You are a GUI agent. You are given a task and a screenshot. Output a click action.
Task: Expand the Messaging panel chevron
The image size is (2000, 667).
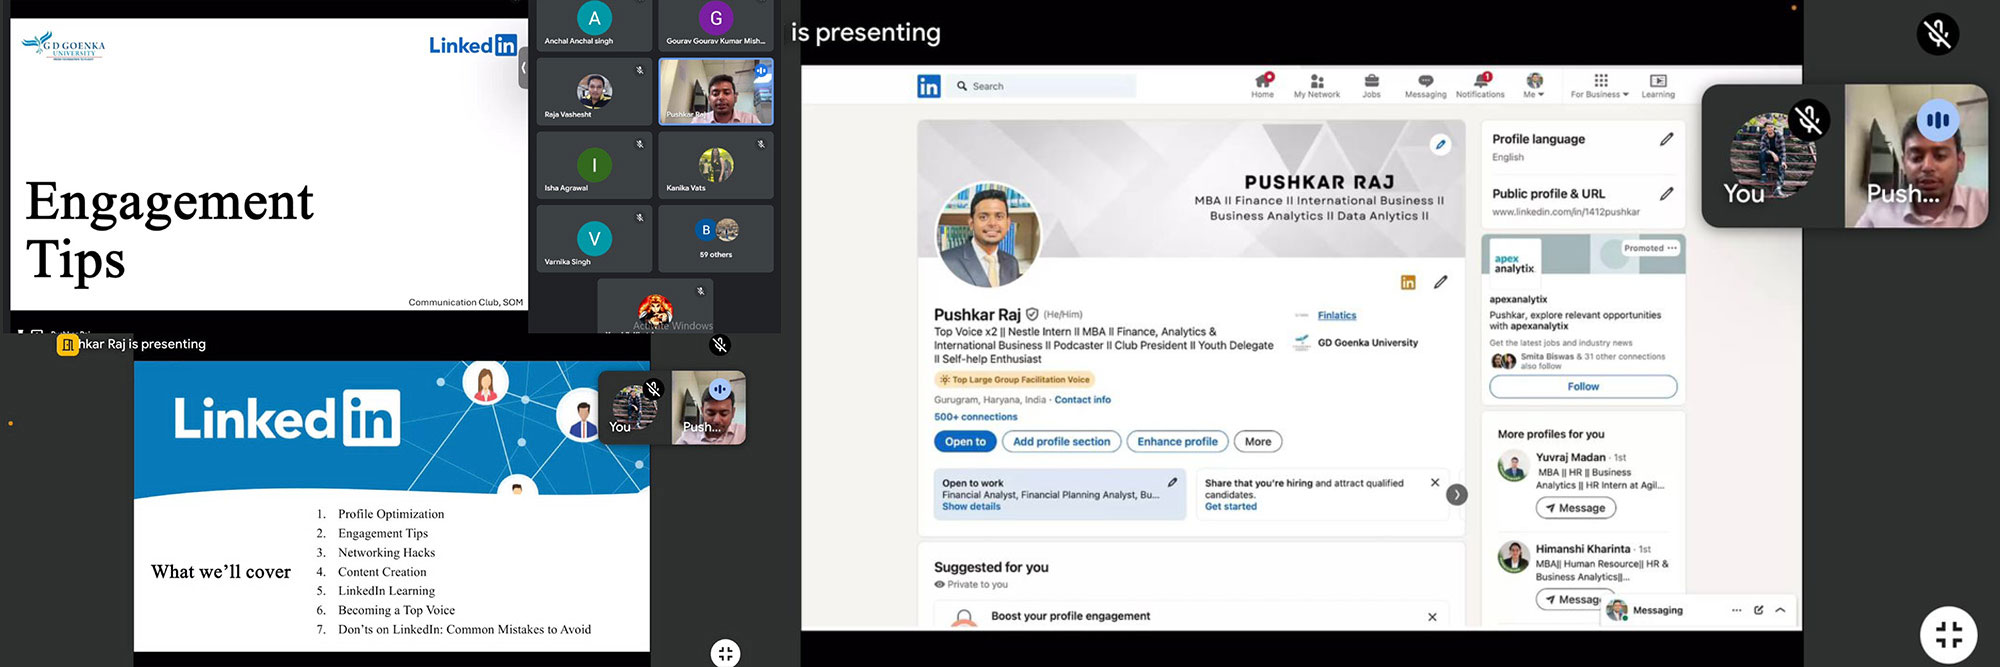coord(1780,610)
